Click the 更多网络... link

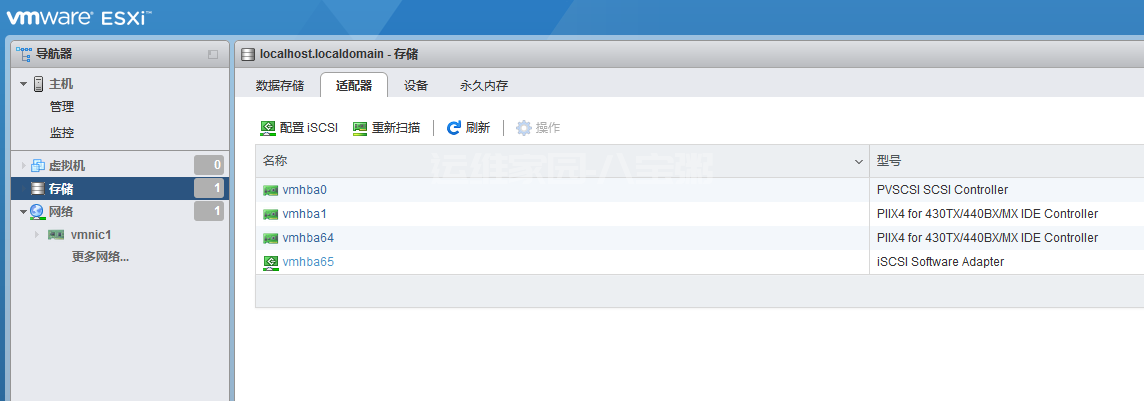(100, 257)
